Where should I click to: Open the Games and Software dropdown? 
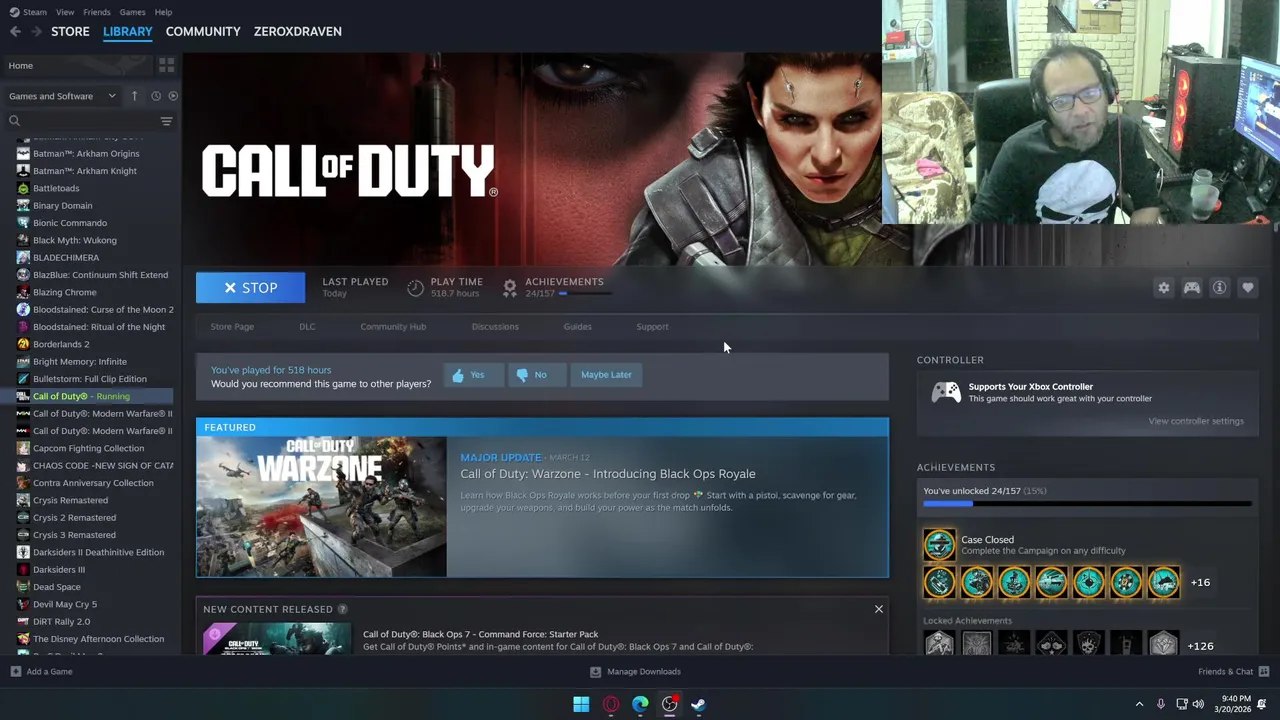pyautogui.click(x=63, y=96)
